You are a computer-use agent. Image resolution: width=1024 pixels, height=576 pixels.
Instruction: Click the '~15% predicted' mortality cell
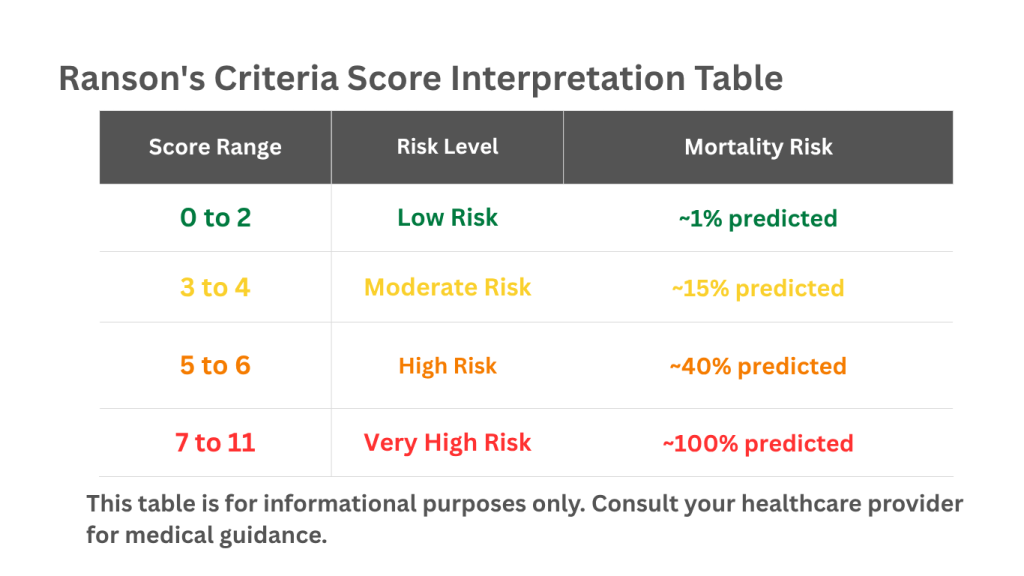(x=758, y=288)
